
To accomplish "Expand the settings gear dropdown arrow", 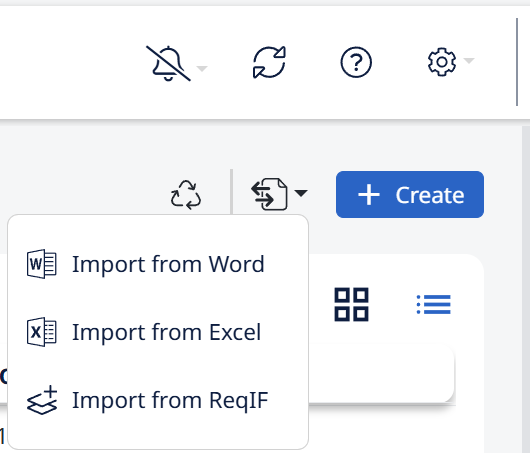I will click(469, 61).
